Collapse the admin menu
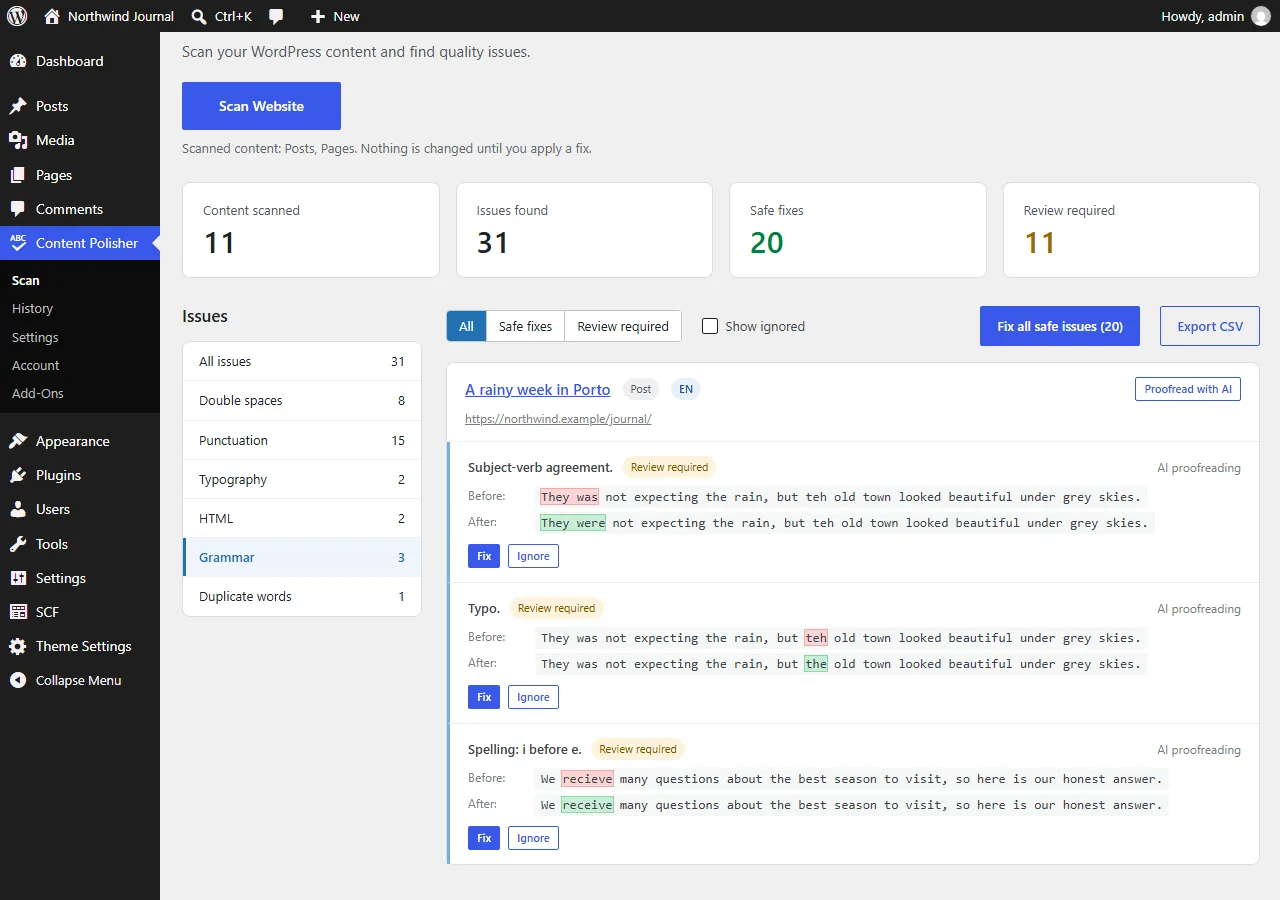Image resolution: width=1280 pixels, height=900 pixels. coord(80,680)
